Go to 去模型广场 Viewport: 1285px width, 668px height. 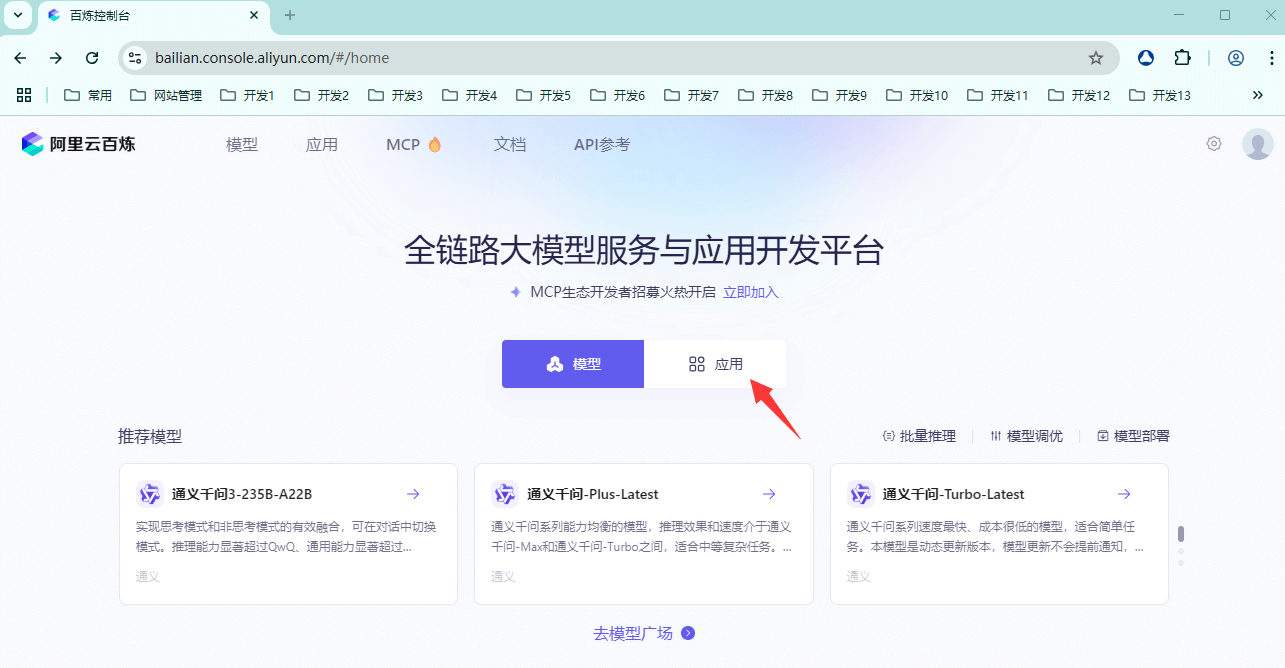click(644, 633)
